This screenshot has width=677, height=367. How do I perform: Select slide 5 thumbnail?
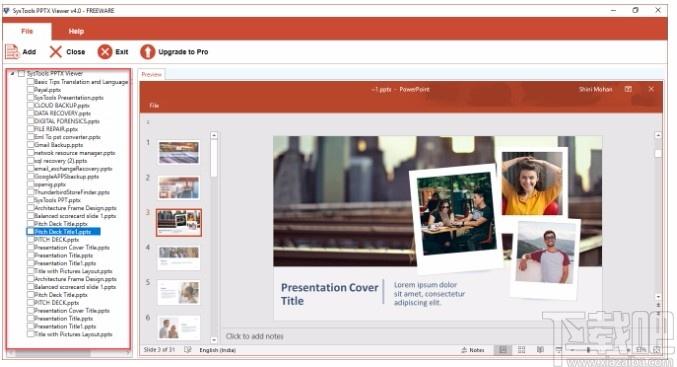(179, 293)
